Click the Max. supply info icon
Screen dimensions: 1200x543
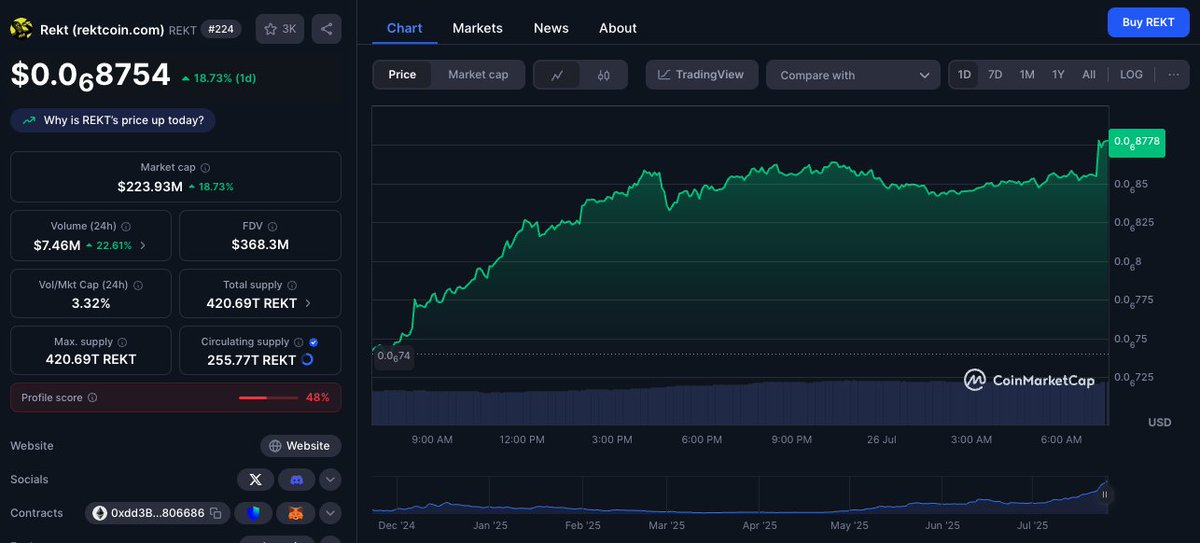pos(122,342)
